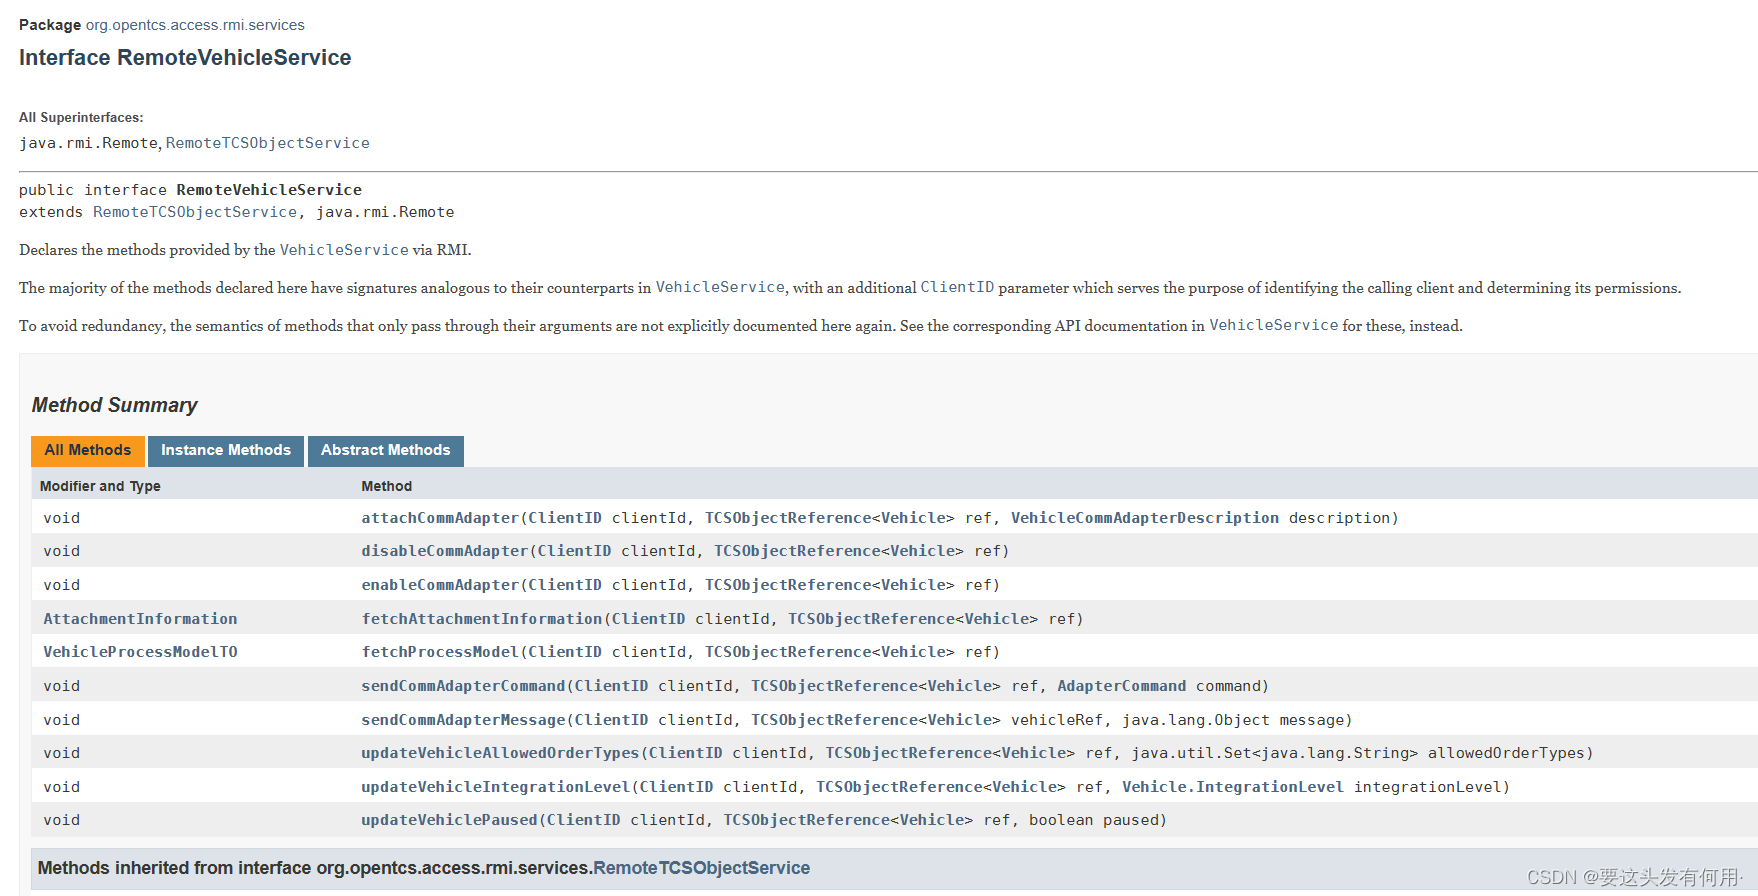Click TCSObjectReference in the disableCommAdapter row

pos(797,551)
